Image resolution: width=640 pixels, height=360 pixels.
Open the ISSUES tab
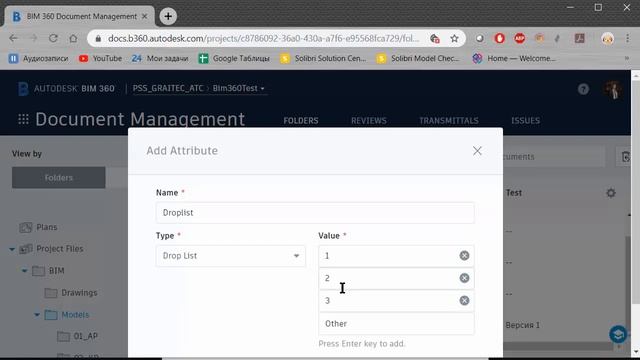(x=525, y=121)
